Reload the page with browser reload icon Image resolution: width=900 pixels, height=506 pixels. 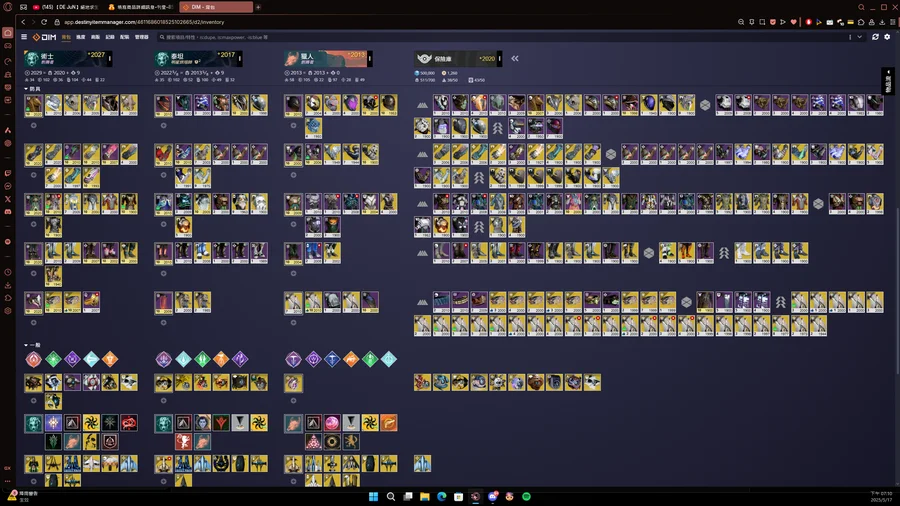(44, 22)
